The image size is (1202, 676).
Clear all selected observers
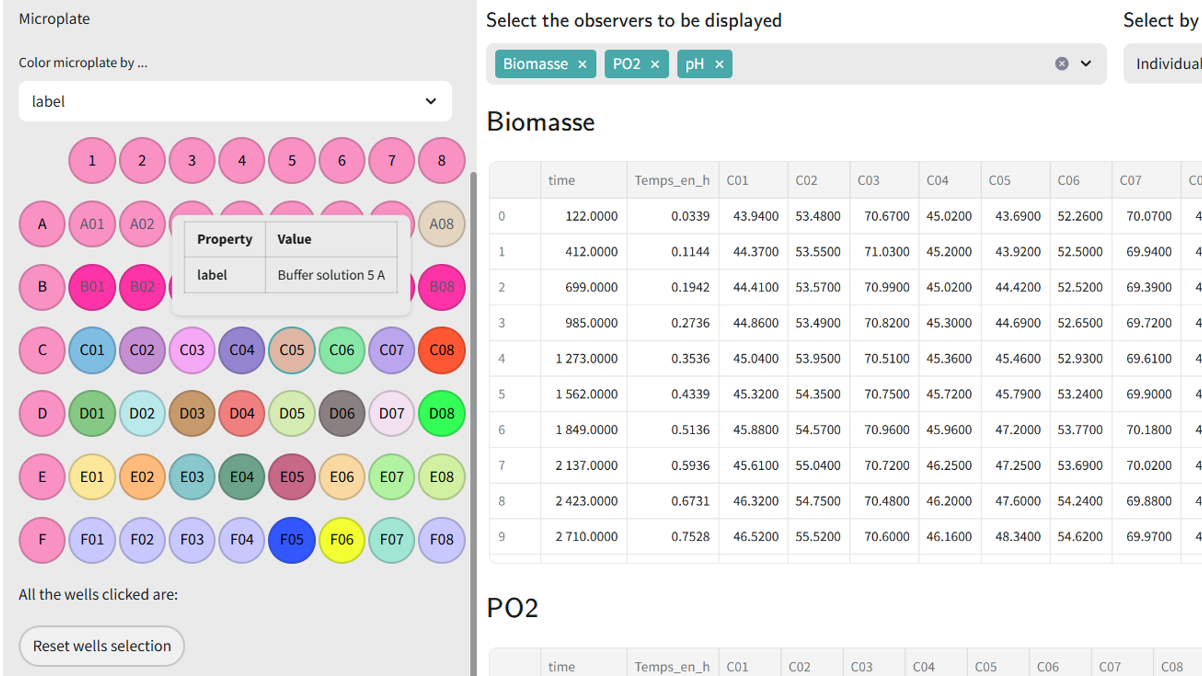point(1061,64)
